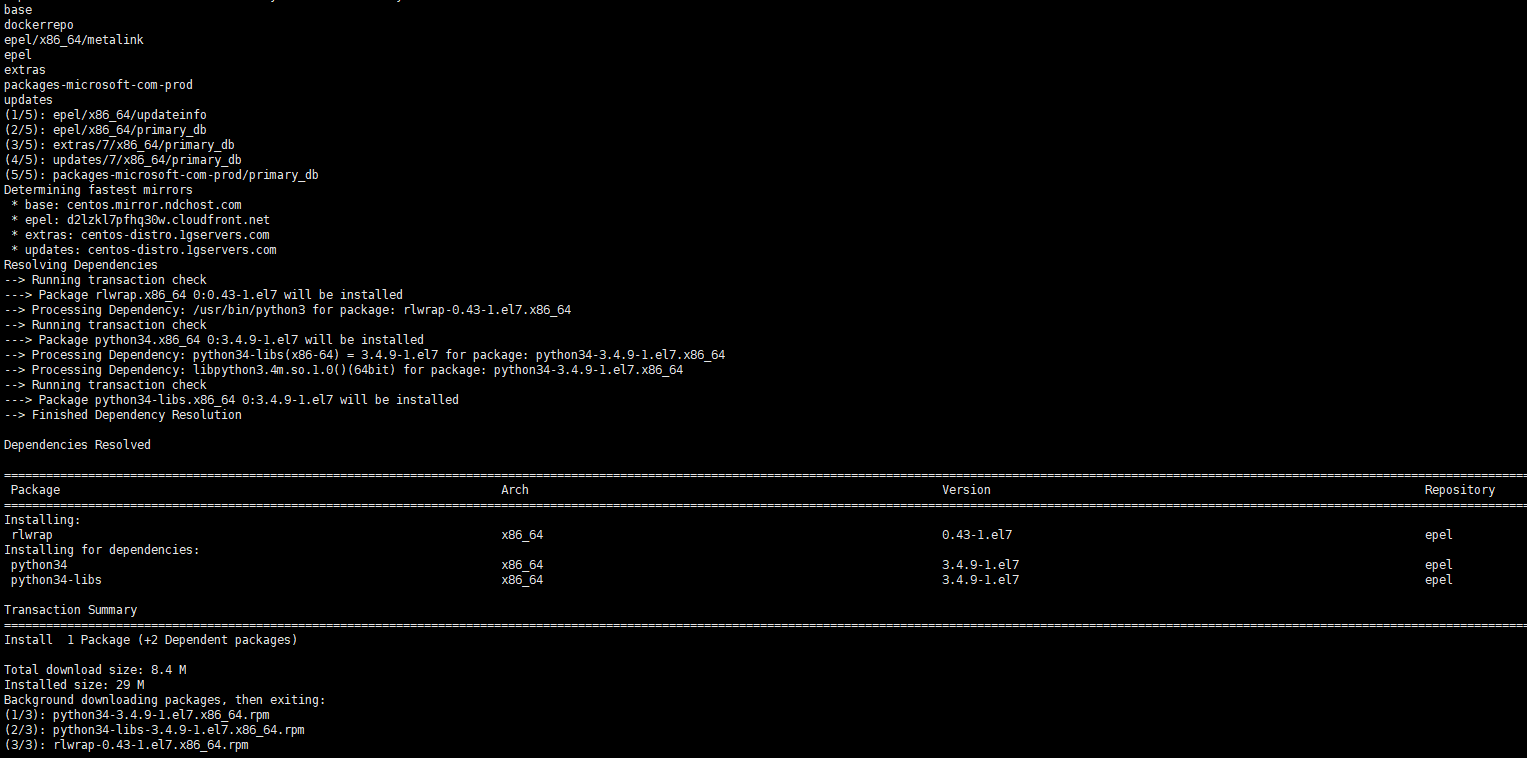Click 'Finished Dependency Resolution' line

click(123, 415)
